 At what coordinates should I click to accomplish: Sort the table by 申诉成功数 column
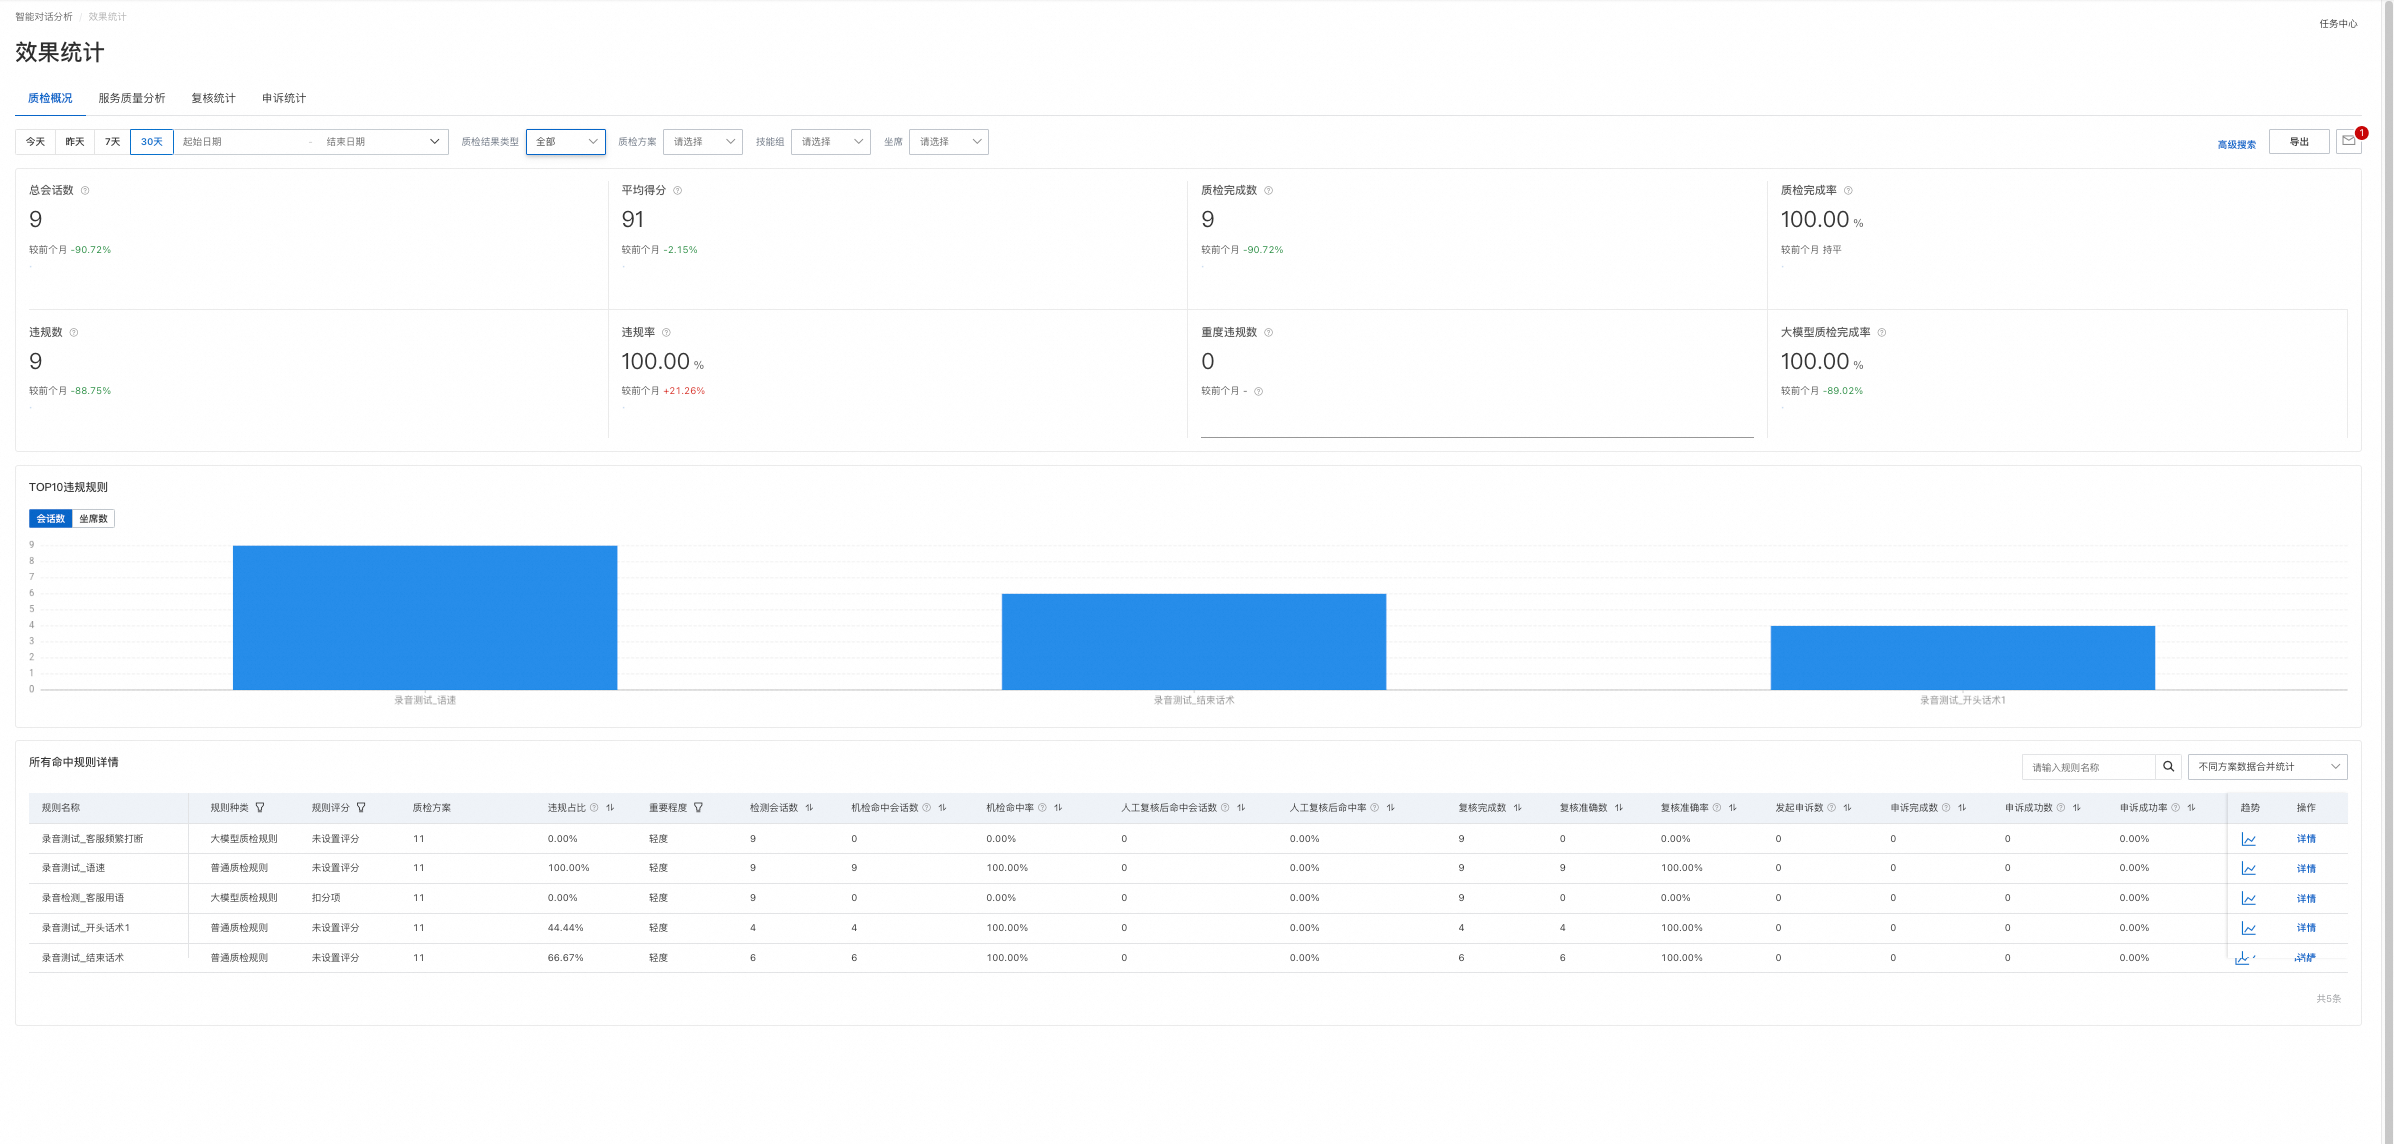(2076, 808)
